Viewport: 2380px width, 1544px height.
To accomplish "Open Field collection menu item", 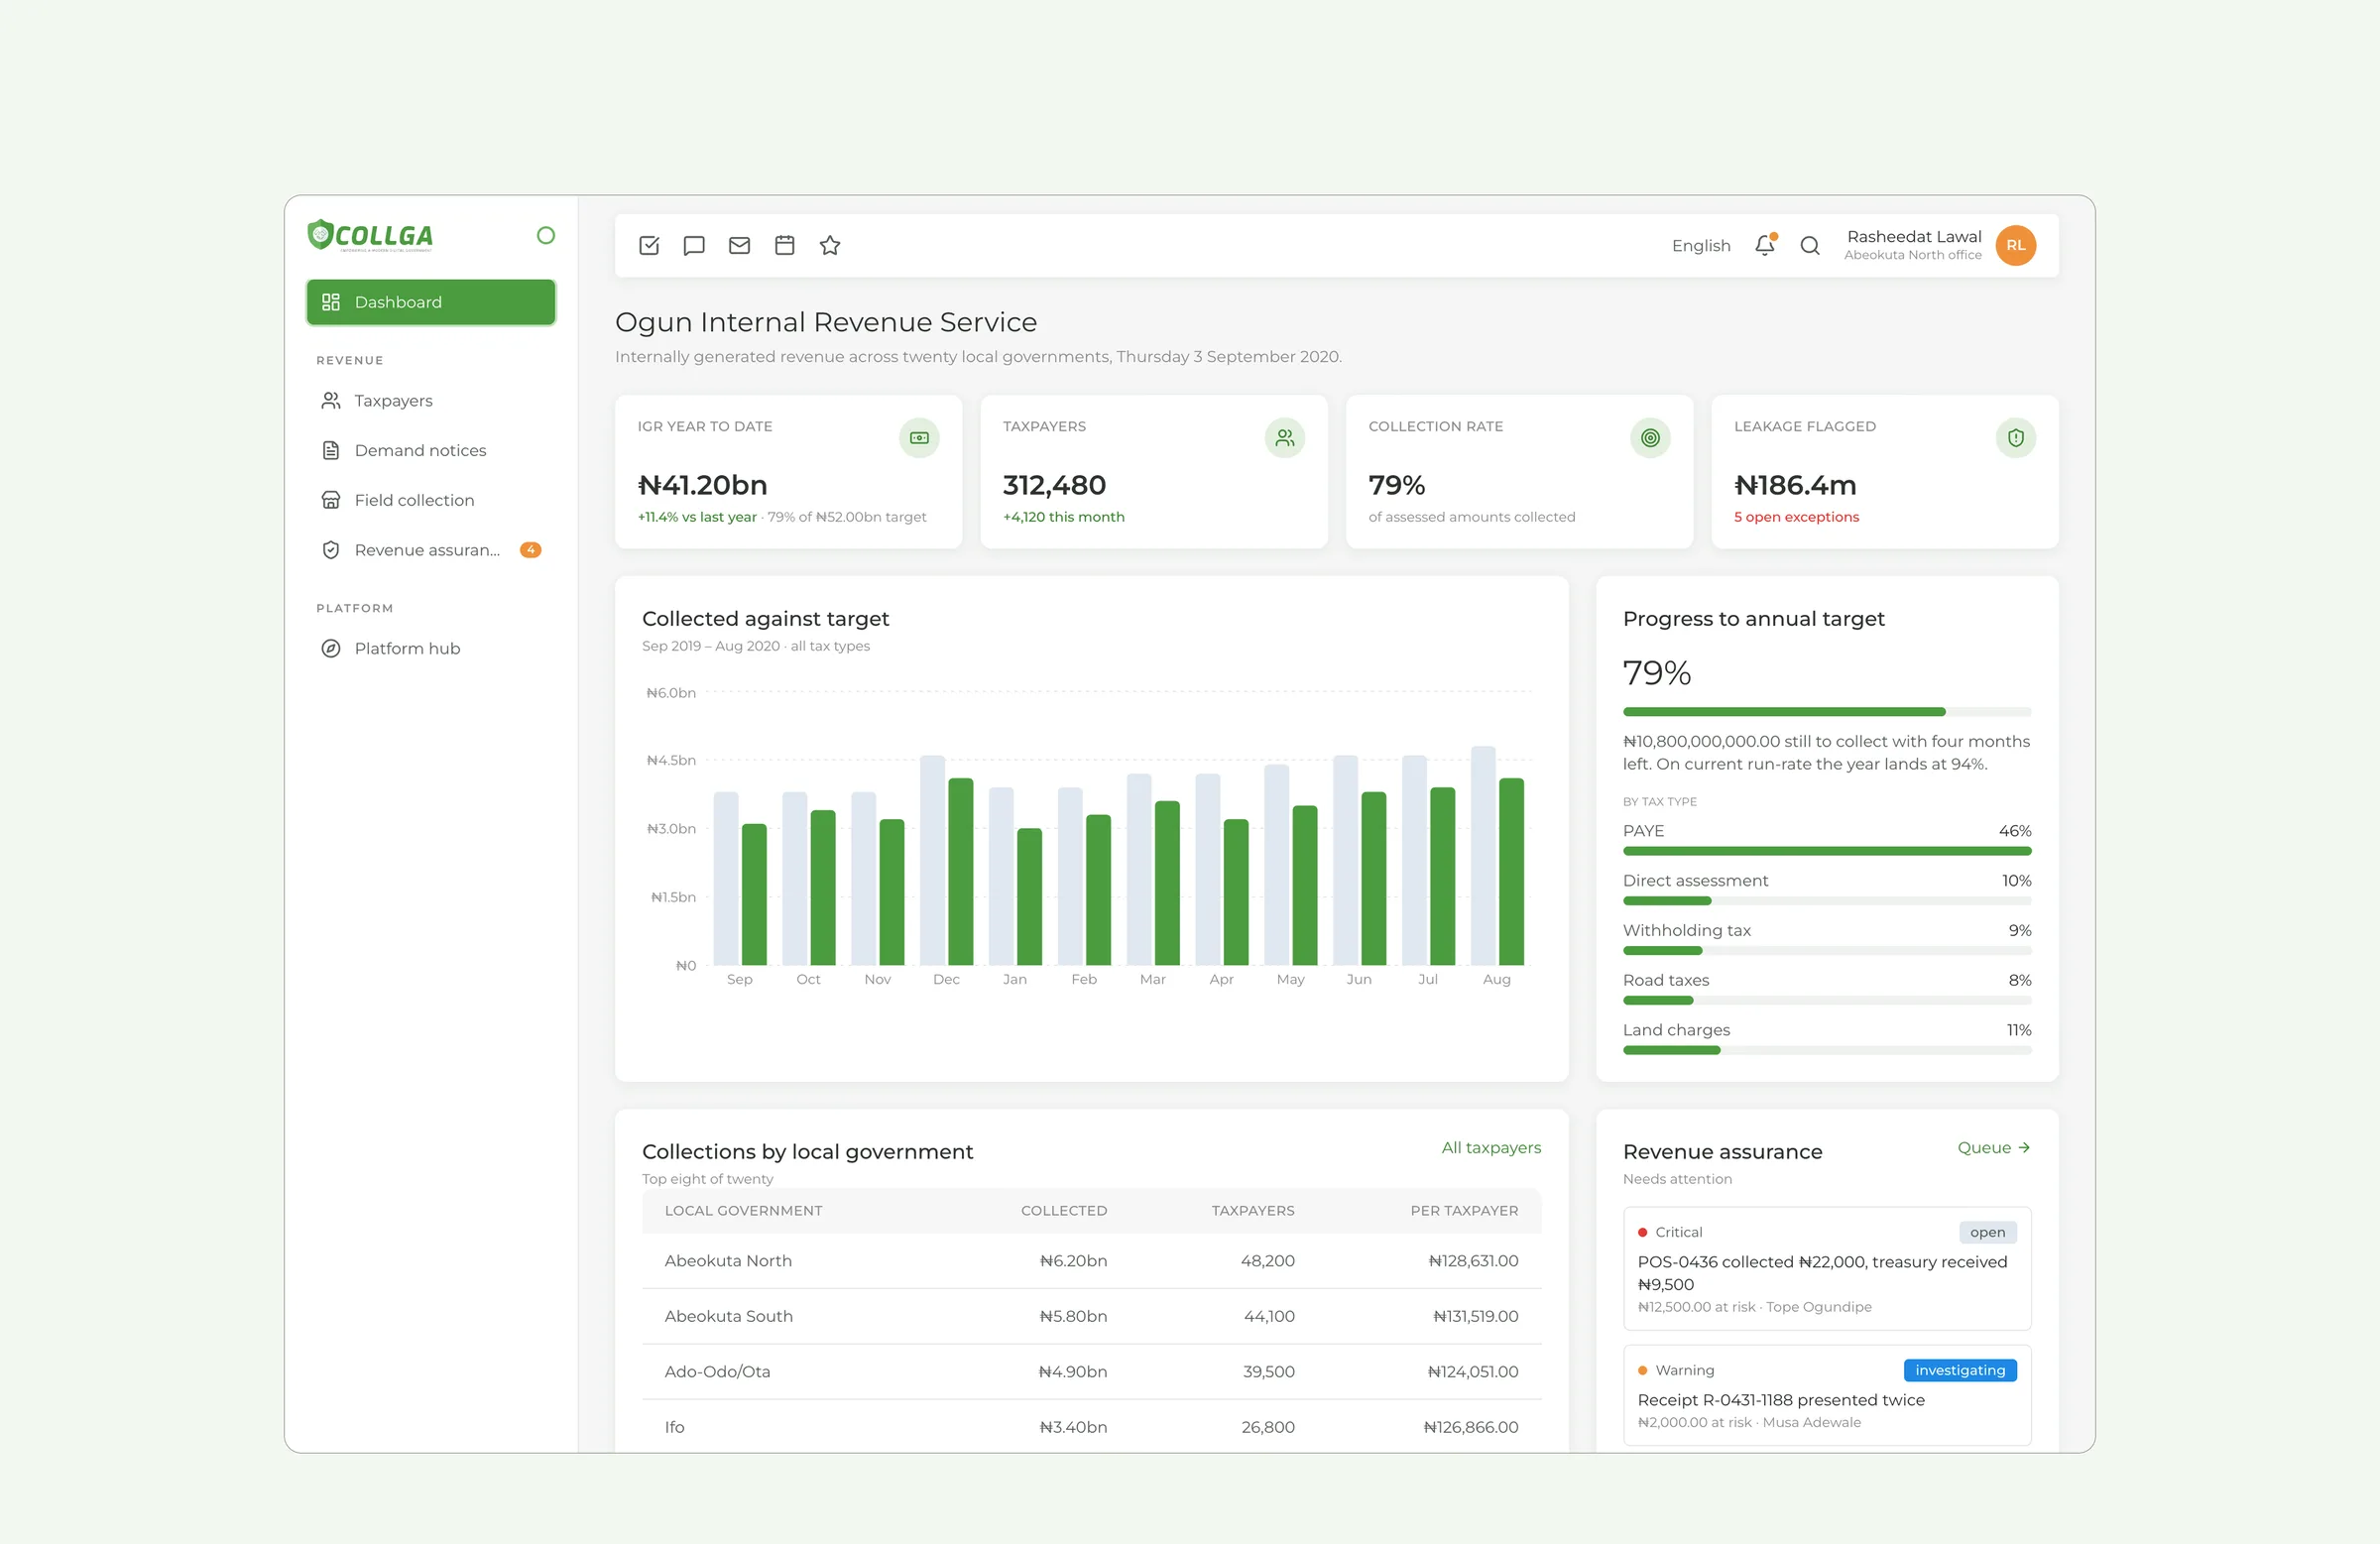I will [431, 500].
